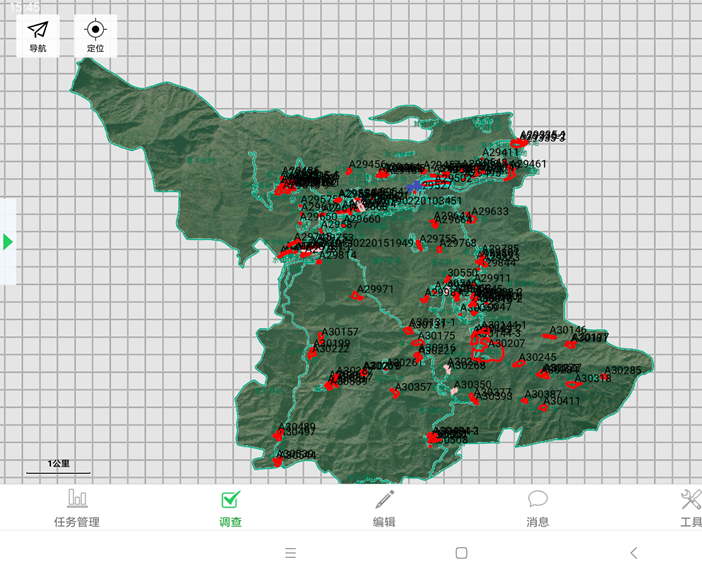Open Android recent apps menu
This screenshot has width=702, height=576.
point(291,553)
